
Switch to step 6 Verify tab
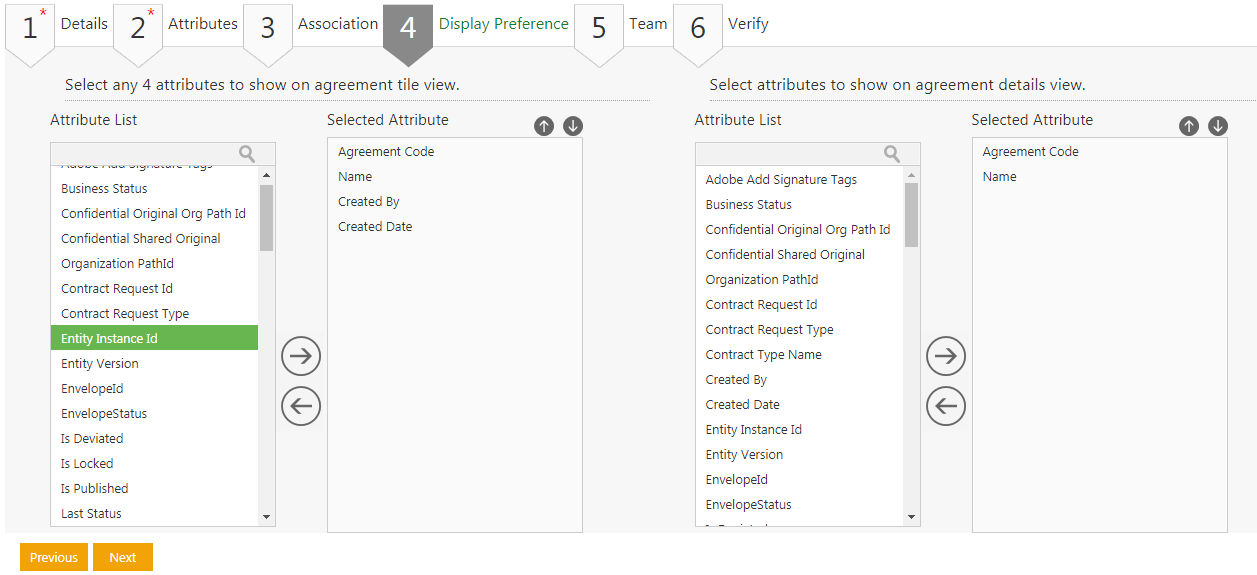[747, 24]
